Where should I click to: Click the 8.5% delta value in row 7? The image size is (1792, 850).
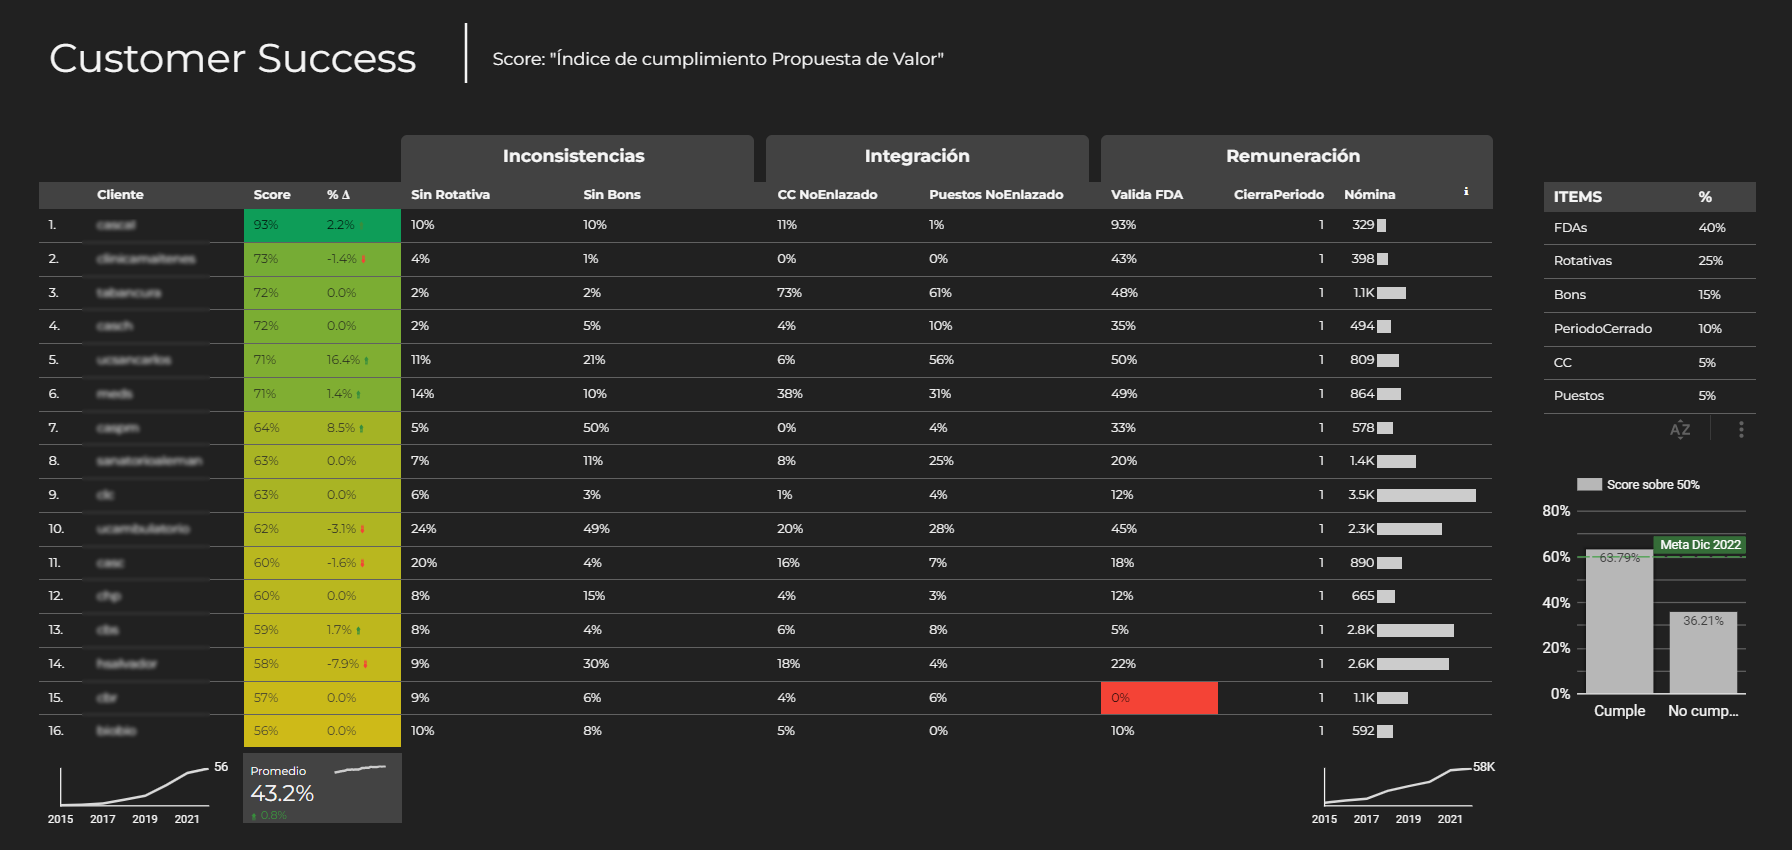pyautogui.click(x=341, y=428)
